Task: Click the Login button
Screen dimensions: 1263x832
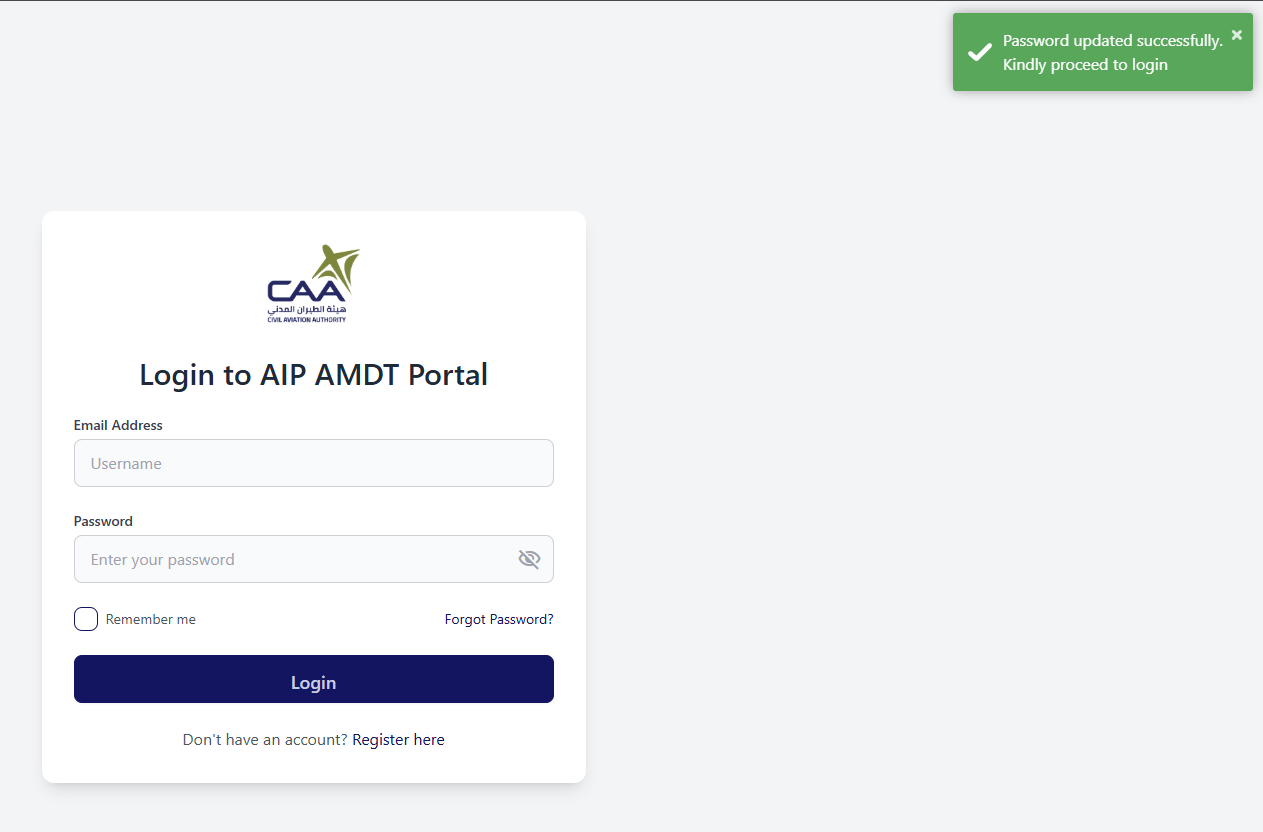Action: [314, 679]
